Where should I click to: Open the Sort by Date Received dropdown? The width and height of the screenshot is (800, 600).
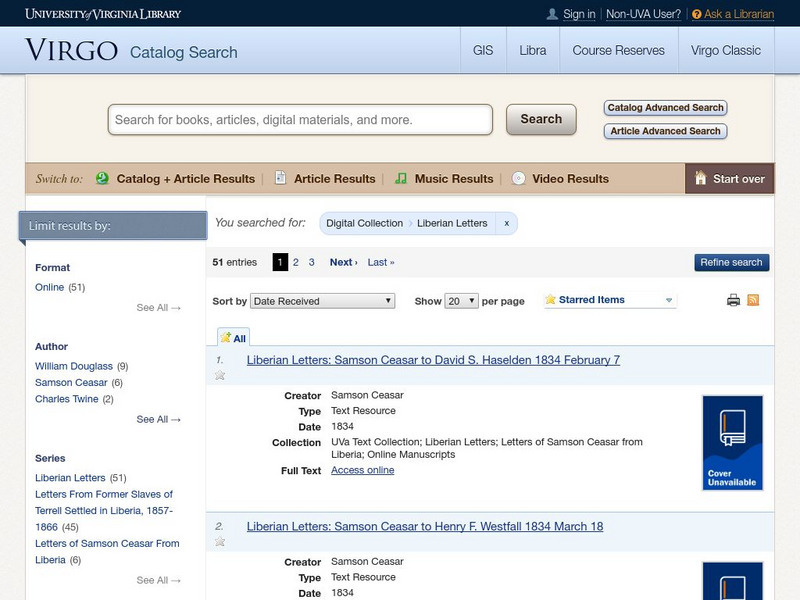click(x=323, y=301)
